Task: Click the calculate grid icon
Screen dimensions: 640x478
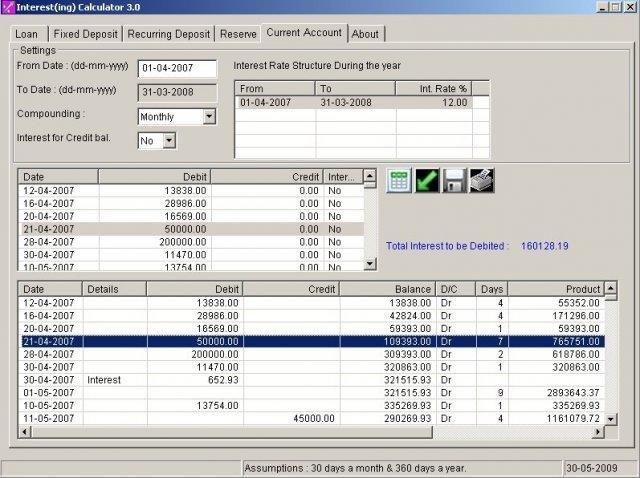Action: click(400, 181)
